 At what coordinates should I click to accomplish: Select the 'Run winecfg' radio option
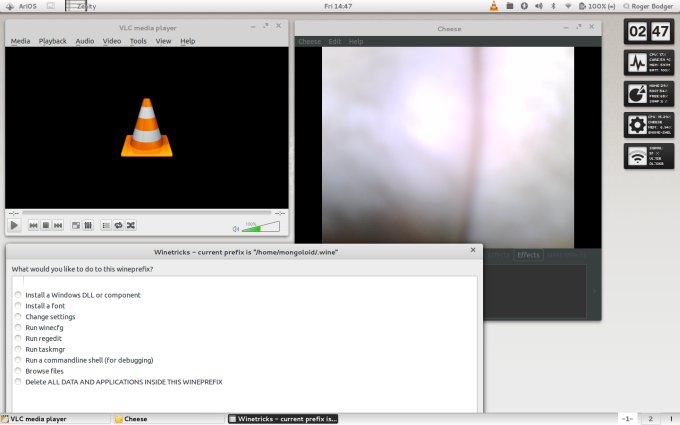pyautogui.click(x=18, y=328)
